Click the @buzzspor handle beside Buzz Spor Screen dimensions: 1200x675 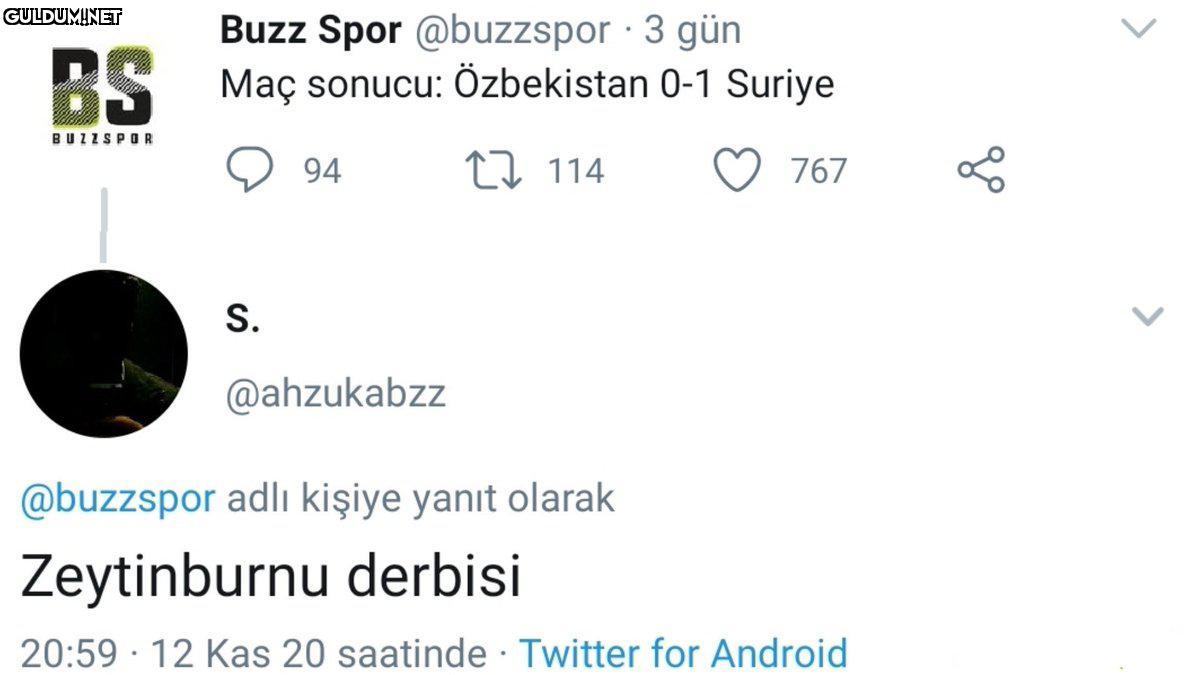coord(510,31)
